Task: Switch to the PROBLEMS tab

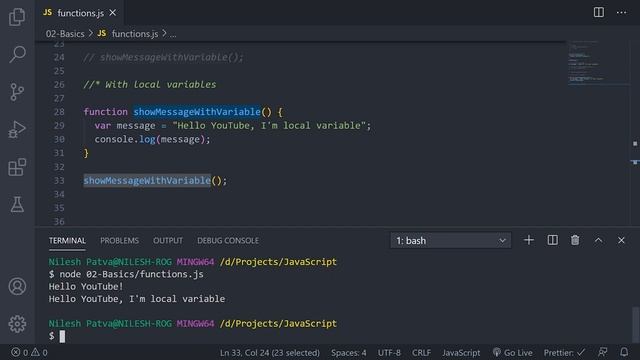Action: (x=120, y=240)
